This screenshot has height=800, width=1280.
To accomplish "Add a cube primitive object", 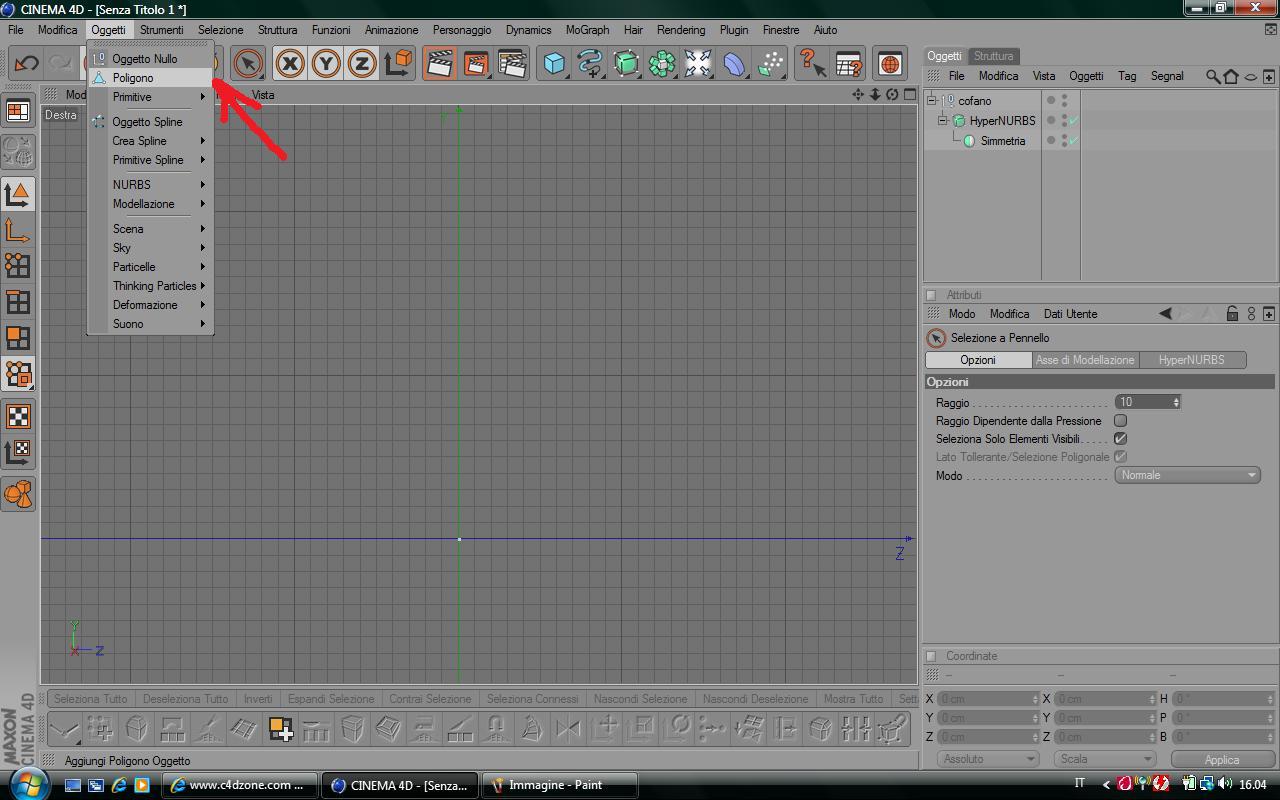I will 554,64.
